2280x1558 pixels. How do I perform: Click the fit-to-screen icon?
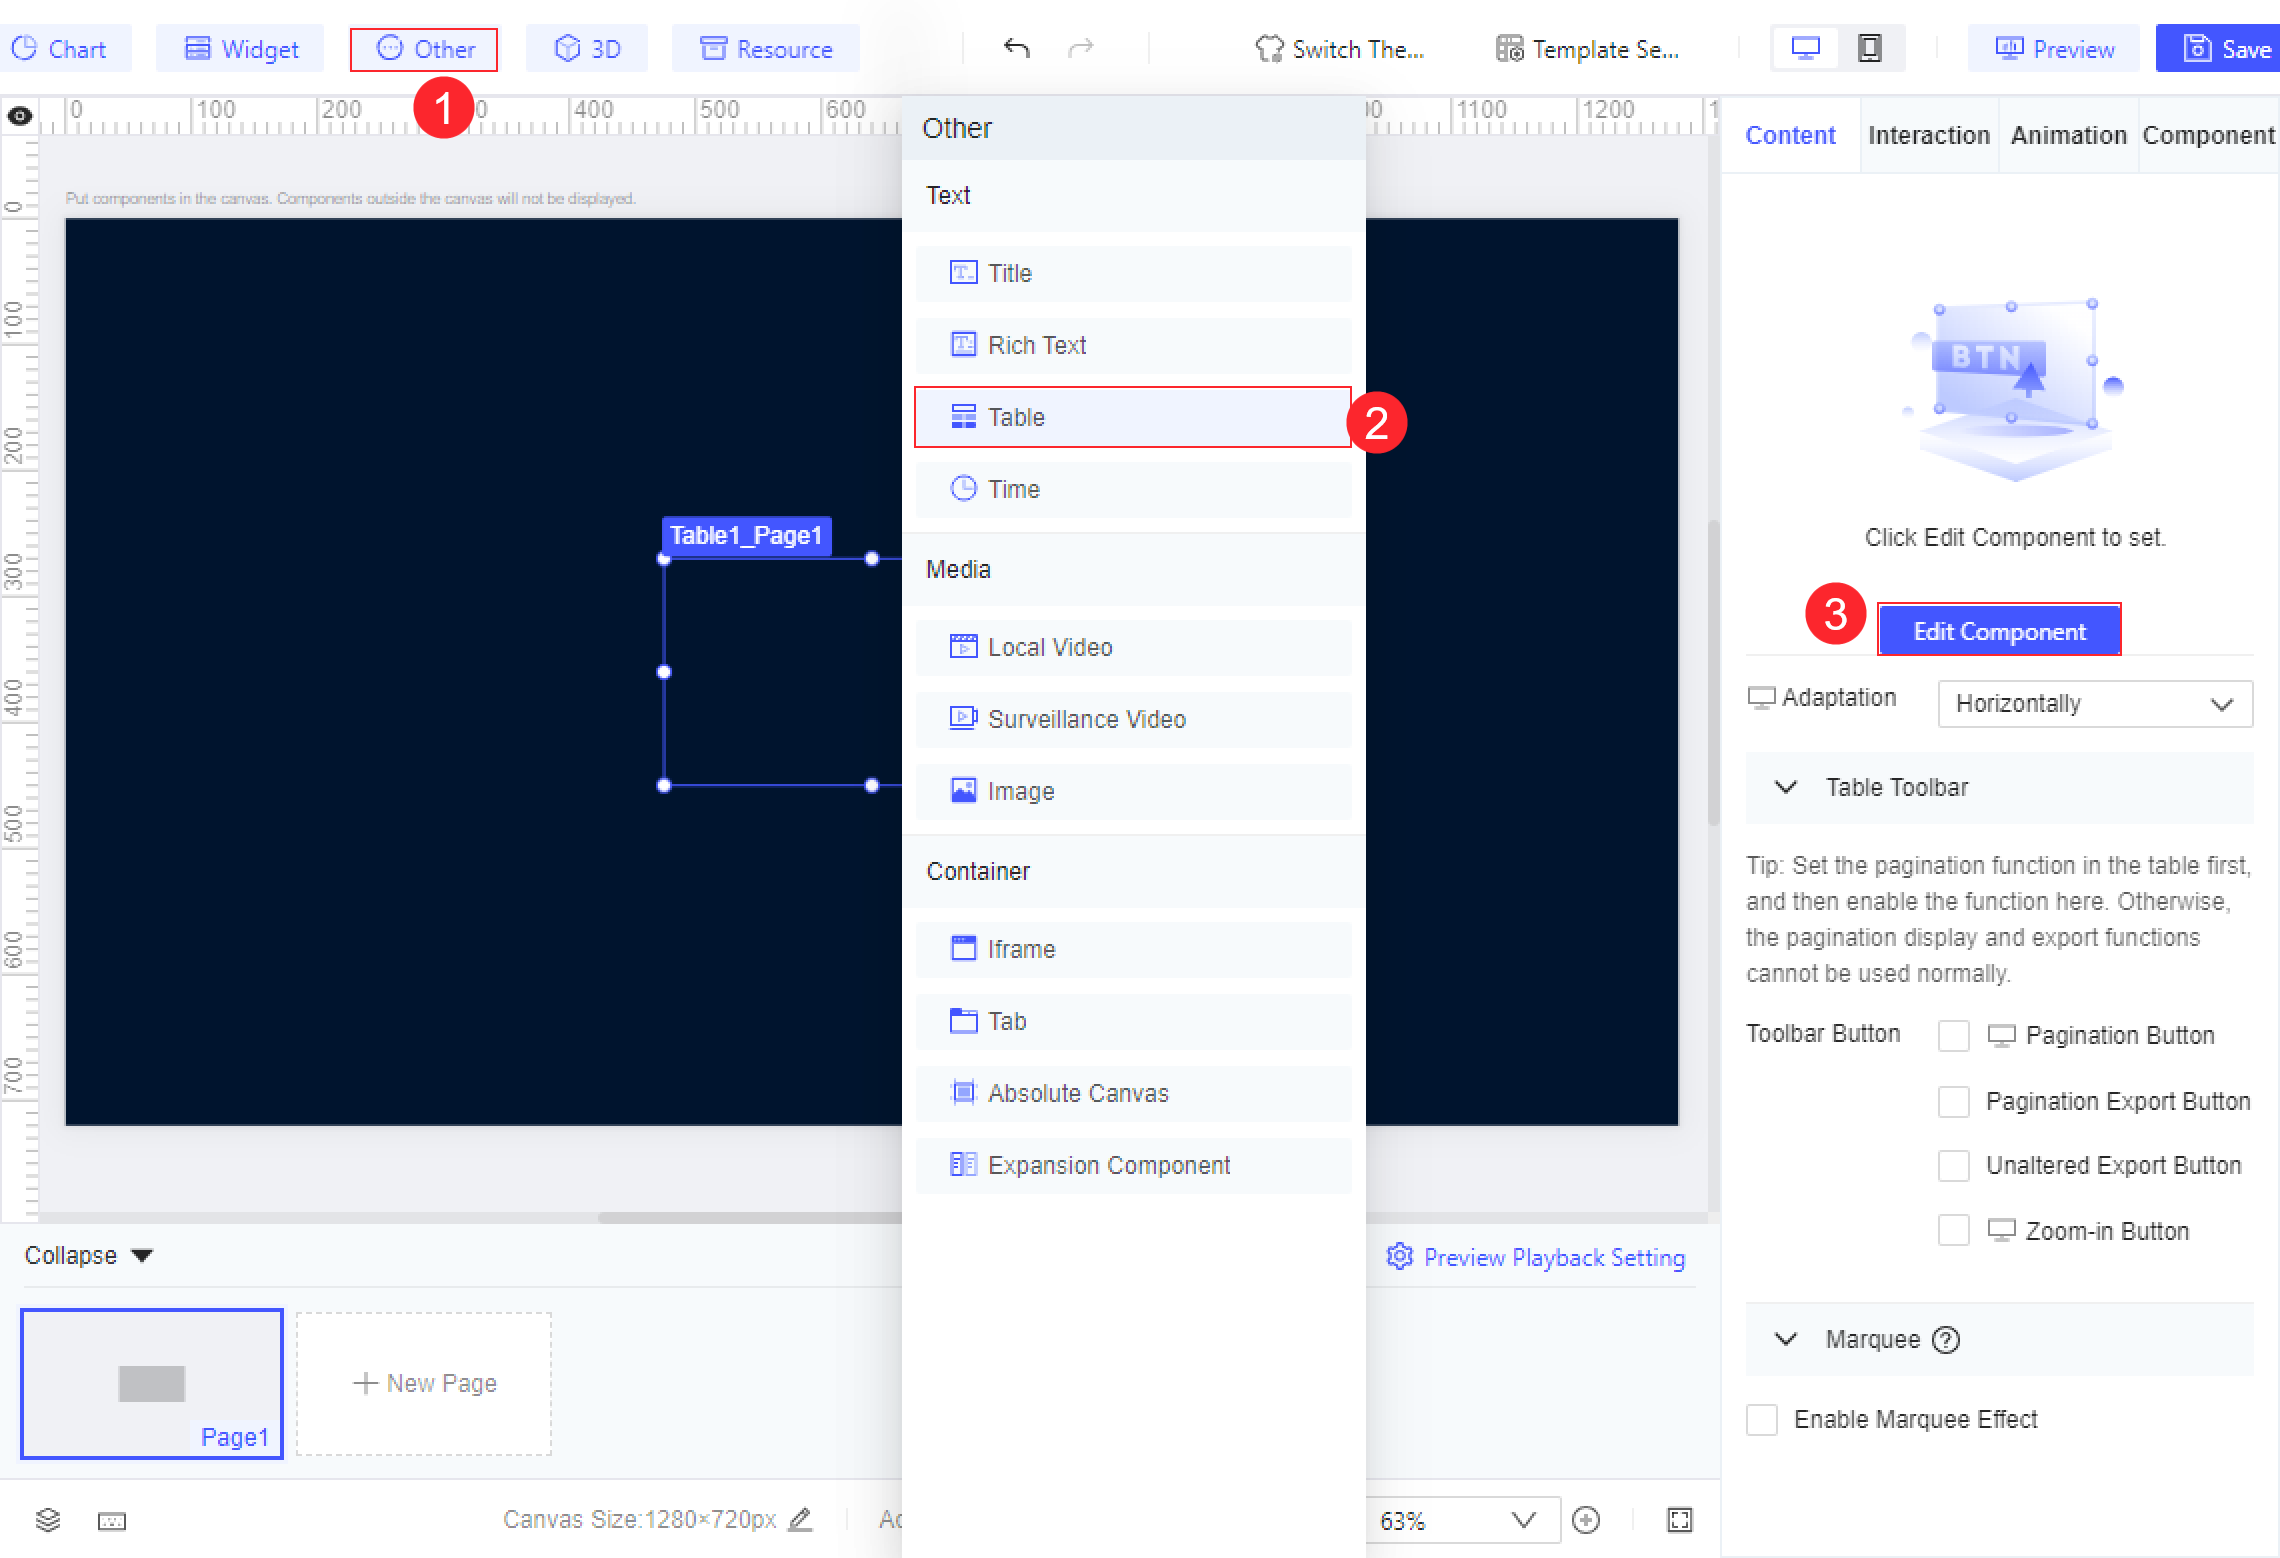point(1680,1520)
